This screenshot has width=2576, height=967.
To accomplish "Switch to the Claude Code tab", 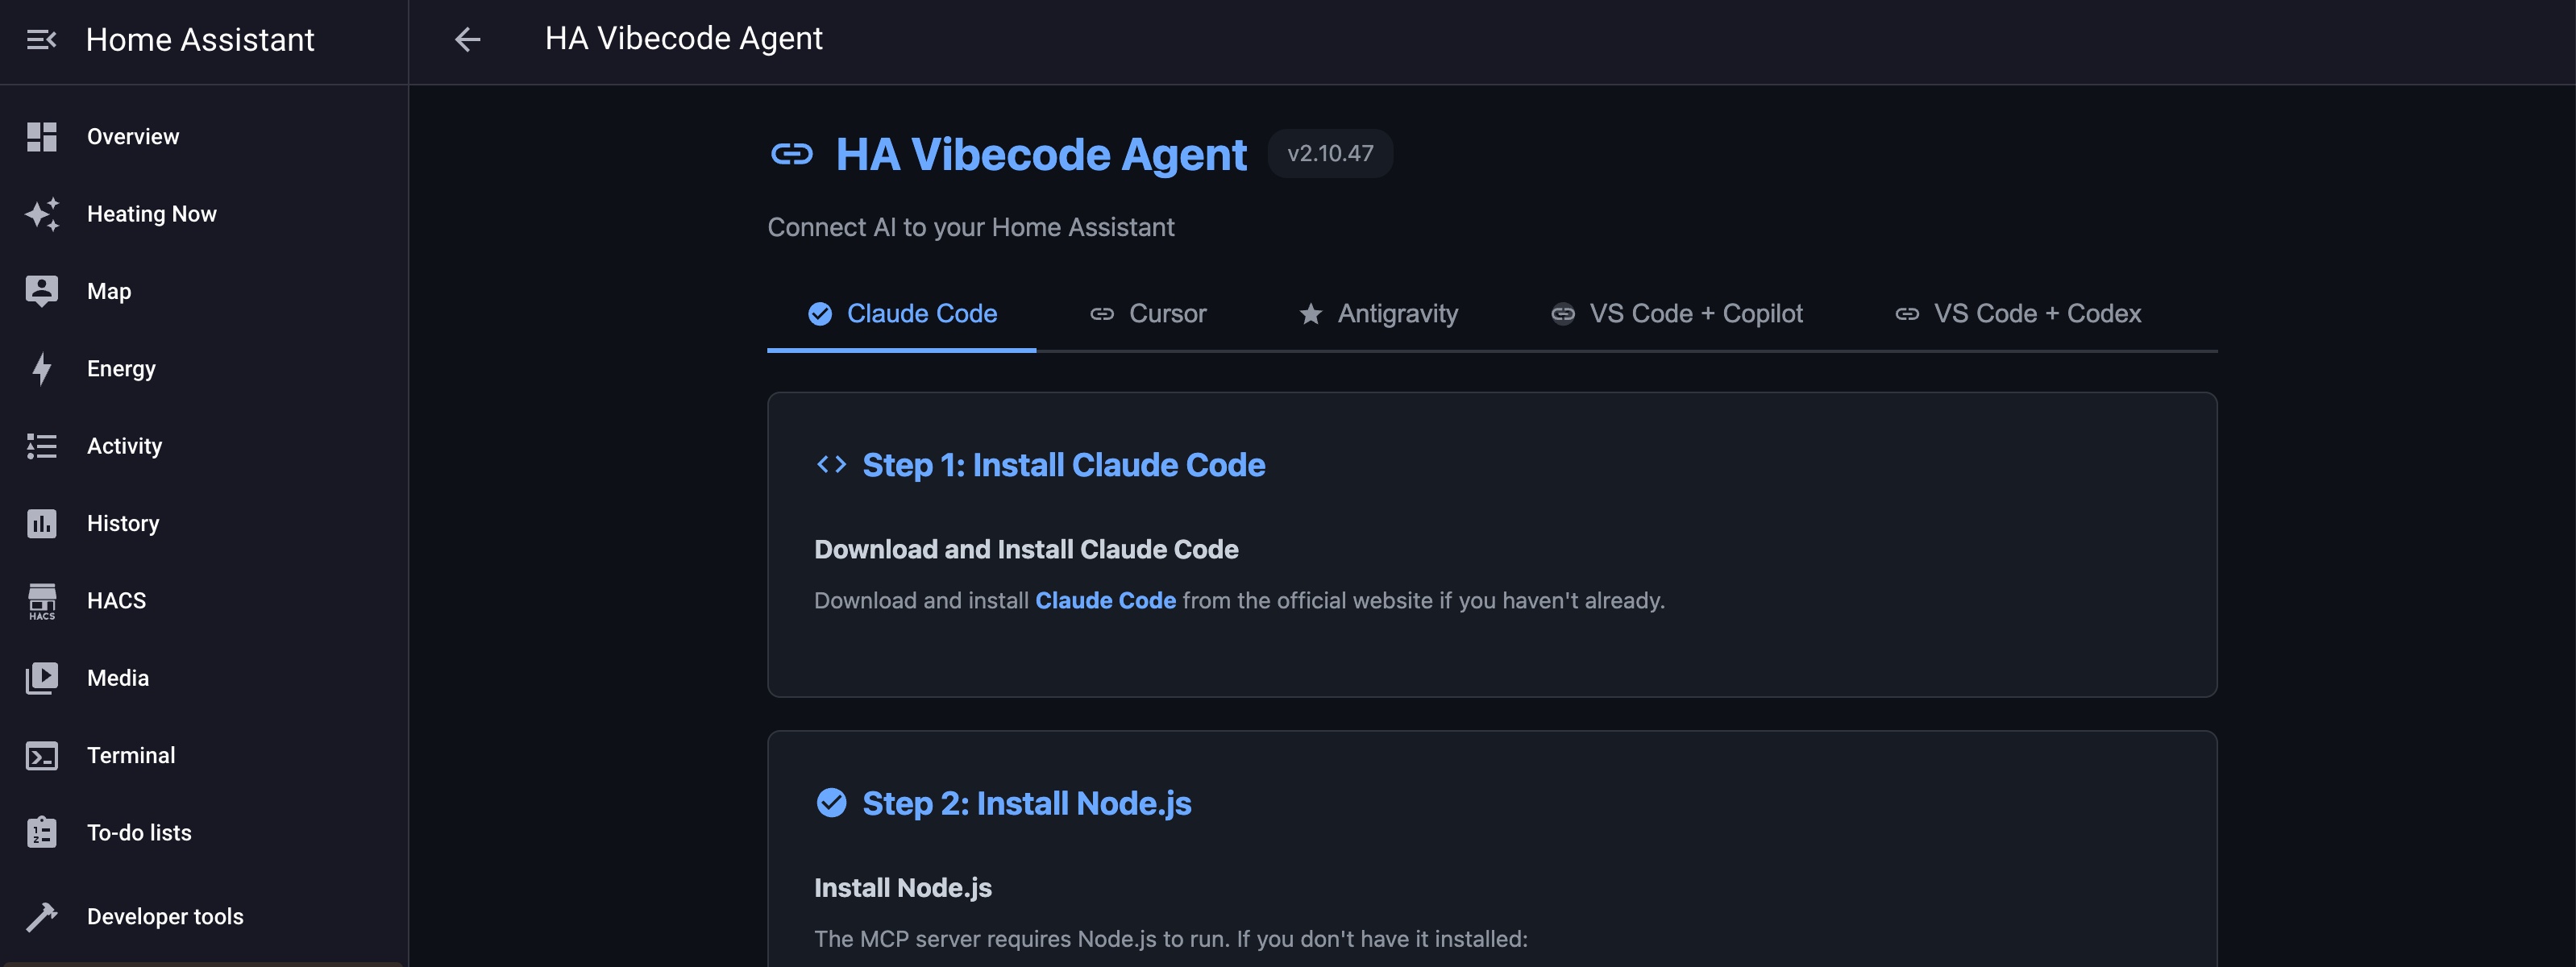I will point(902,314).
